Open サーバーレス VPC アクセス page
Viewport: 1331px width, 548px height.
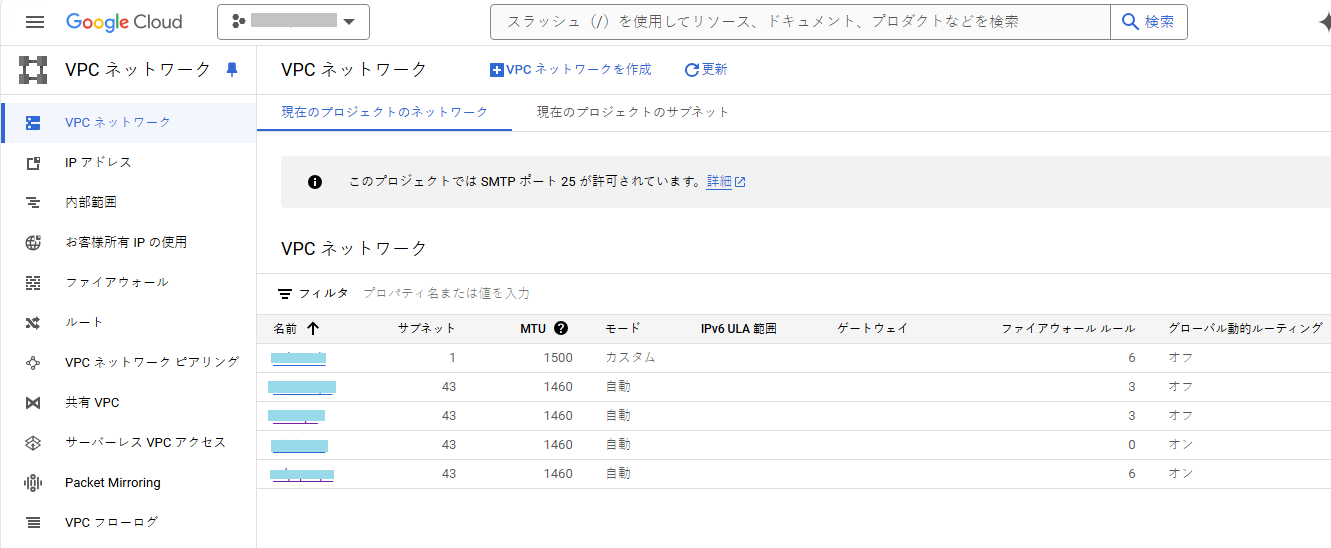[146, 442]
